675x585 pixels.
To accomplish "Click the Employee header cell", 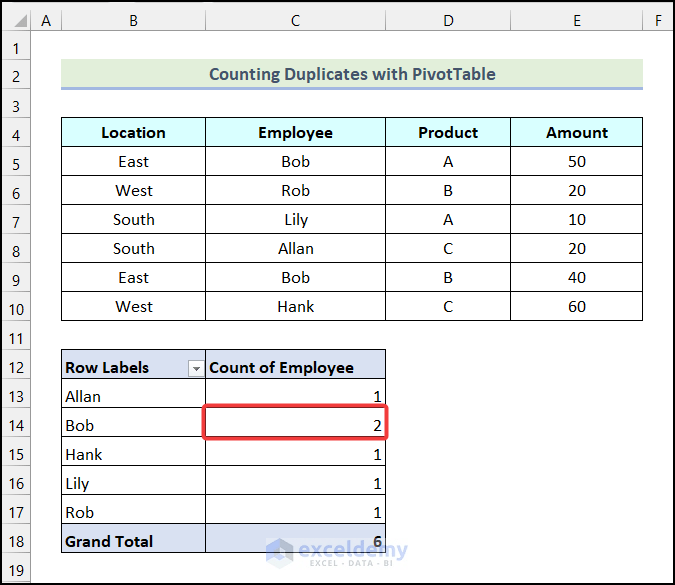I will point(295,132).
